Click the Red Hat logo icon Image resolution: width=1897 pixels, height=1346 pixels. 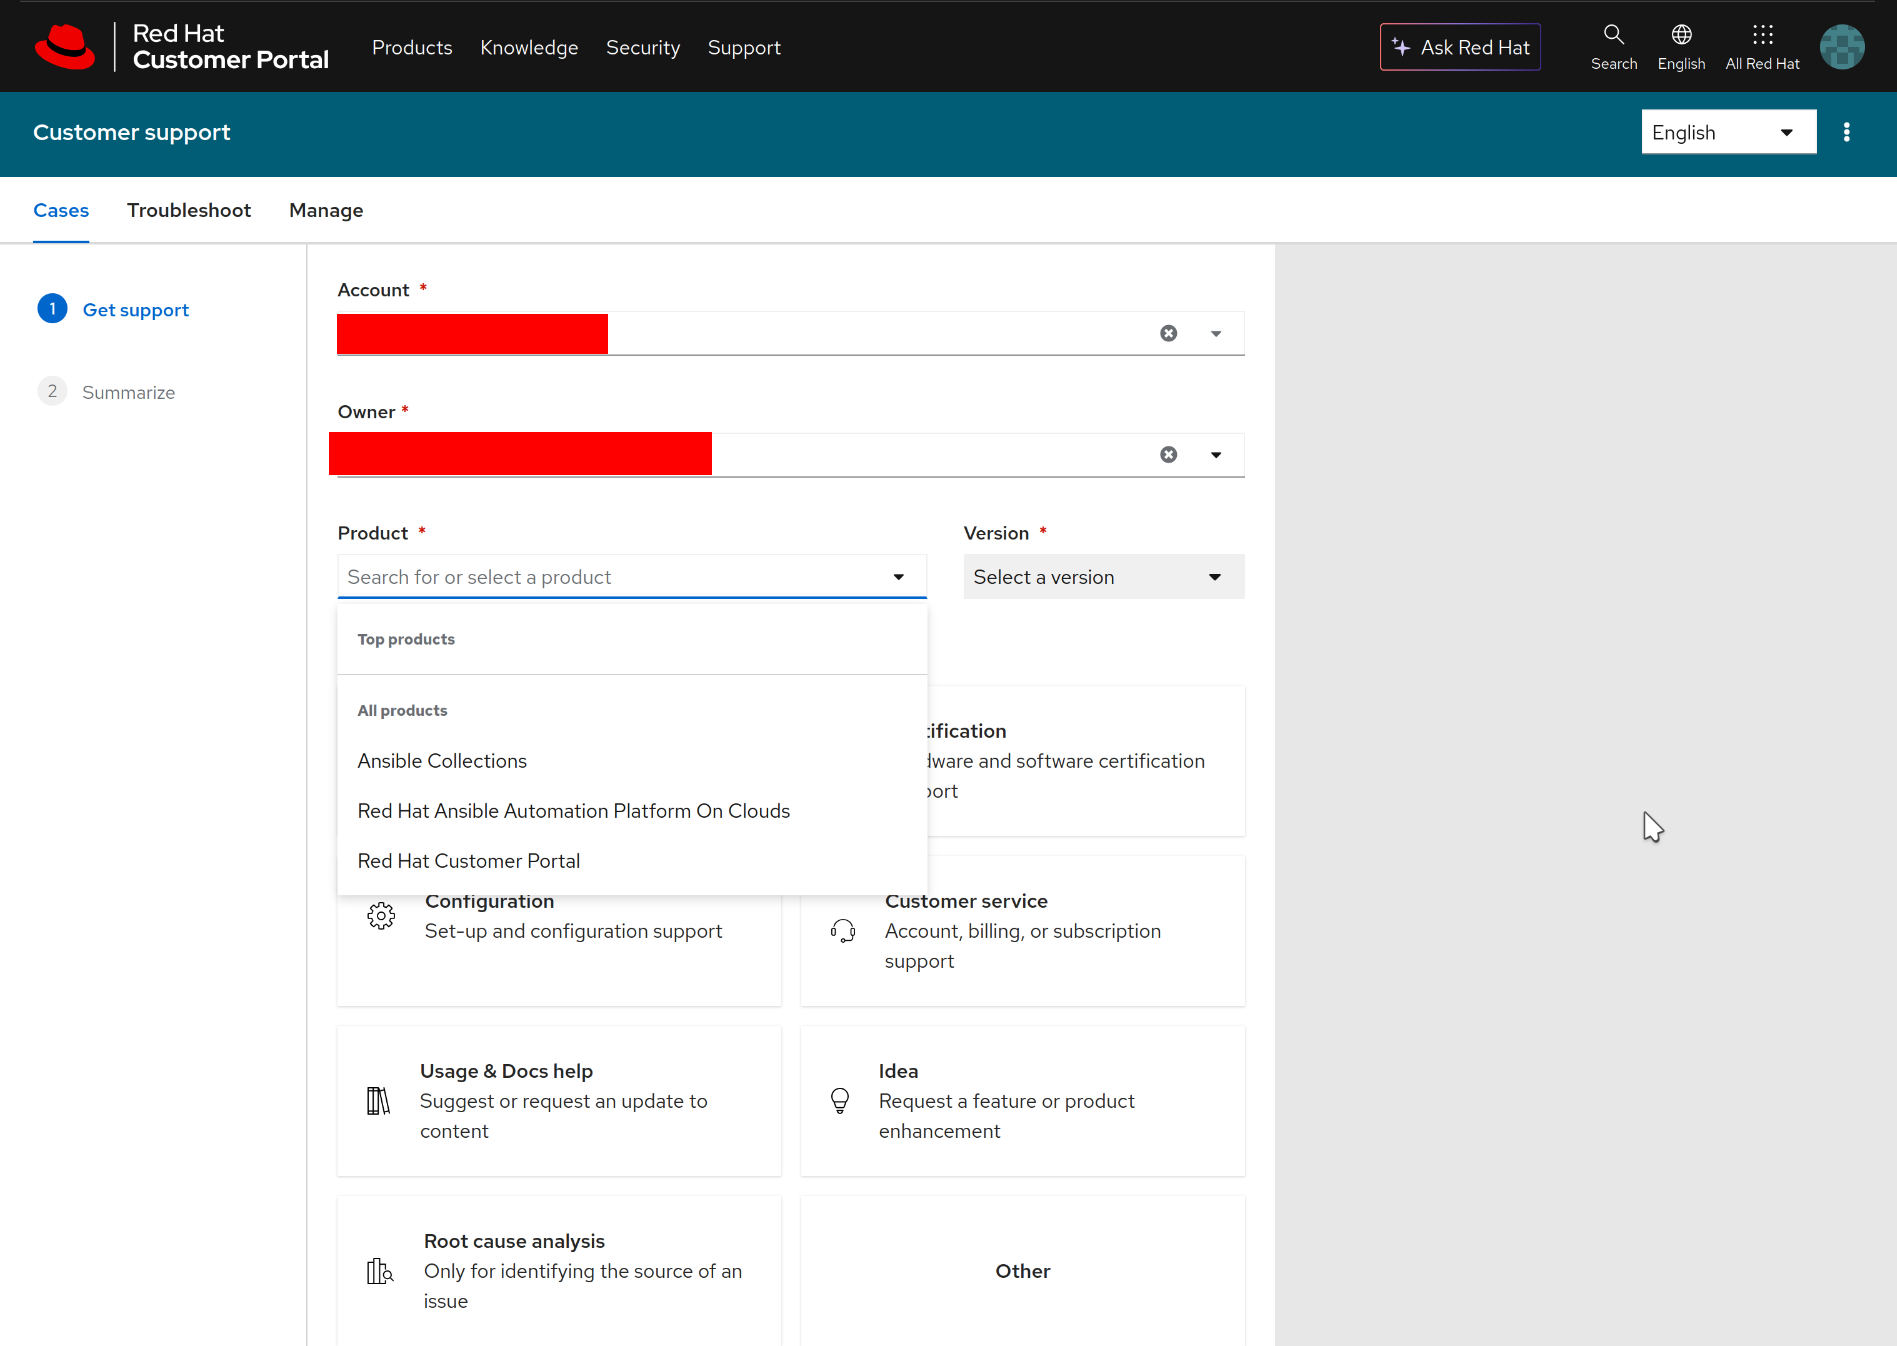click(x=65, y=47)
